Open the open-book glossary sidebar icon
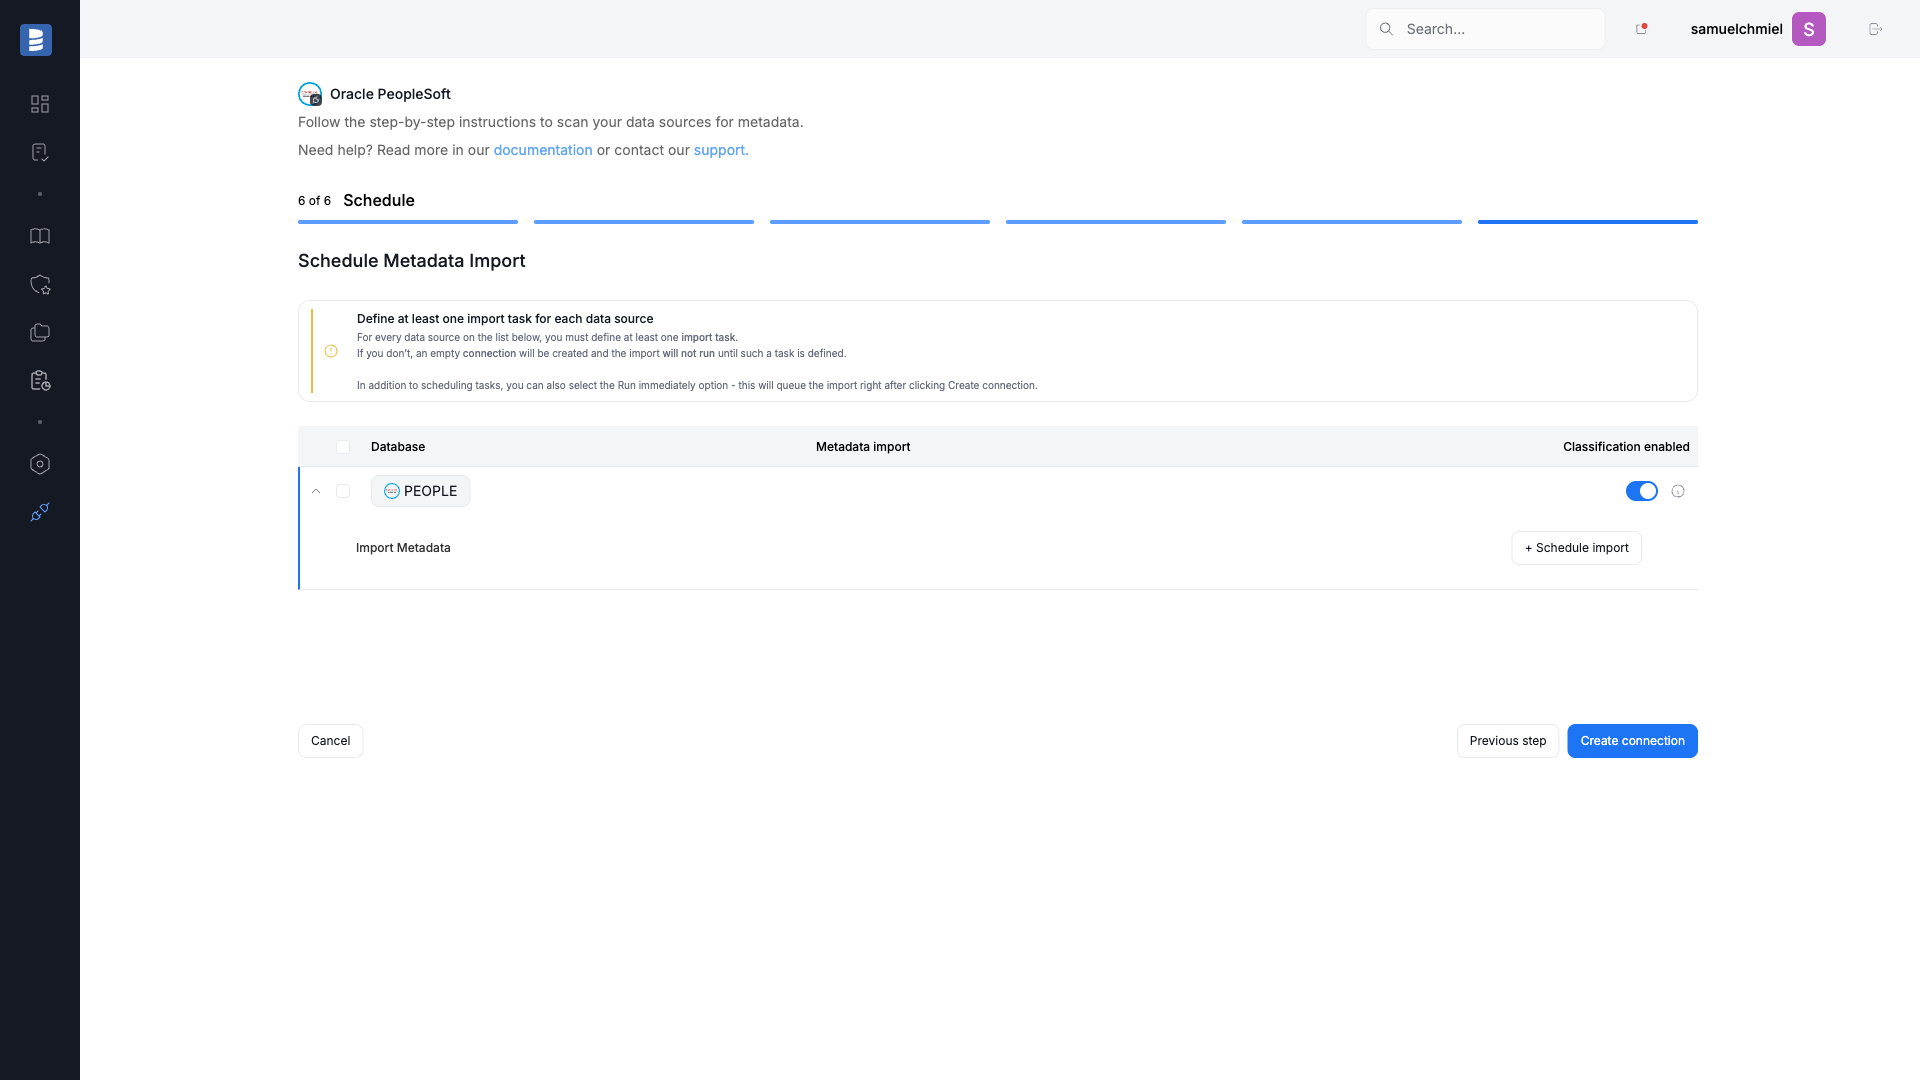The width and height of the screenshot is (1920, 1080). tap(40, 236)
